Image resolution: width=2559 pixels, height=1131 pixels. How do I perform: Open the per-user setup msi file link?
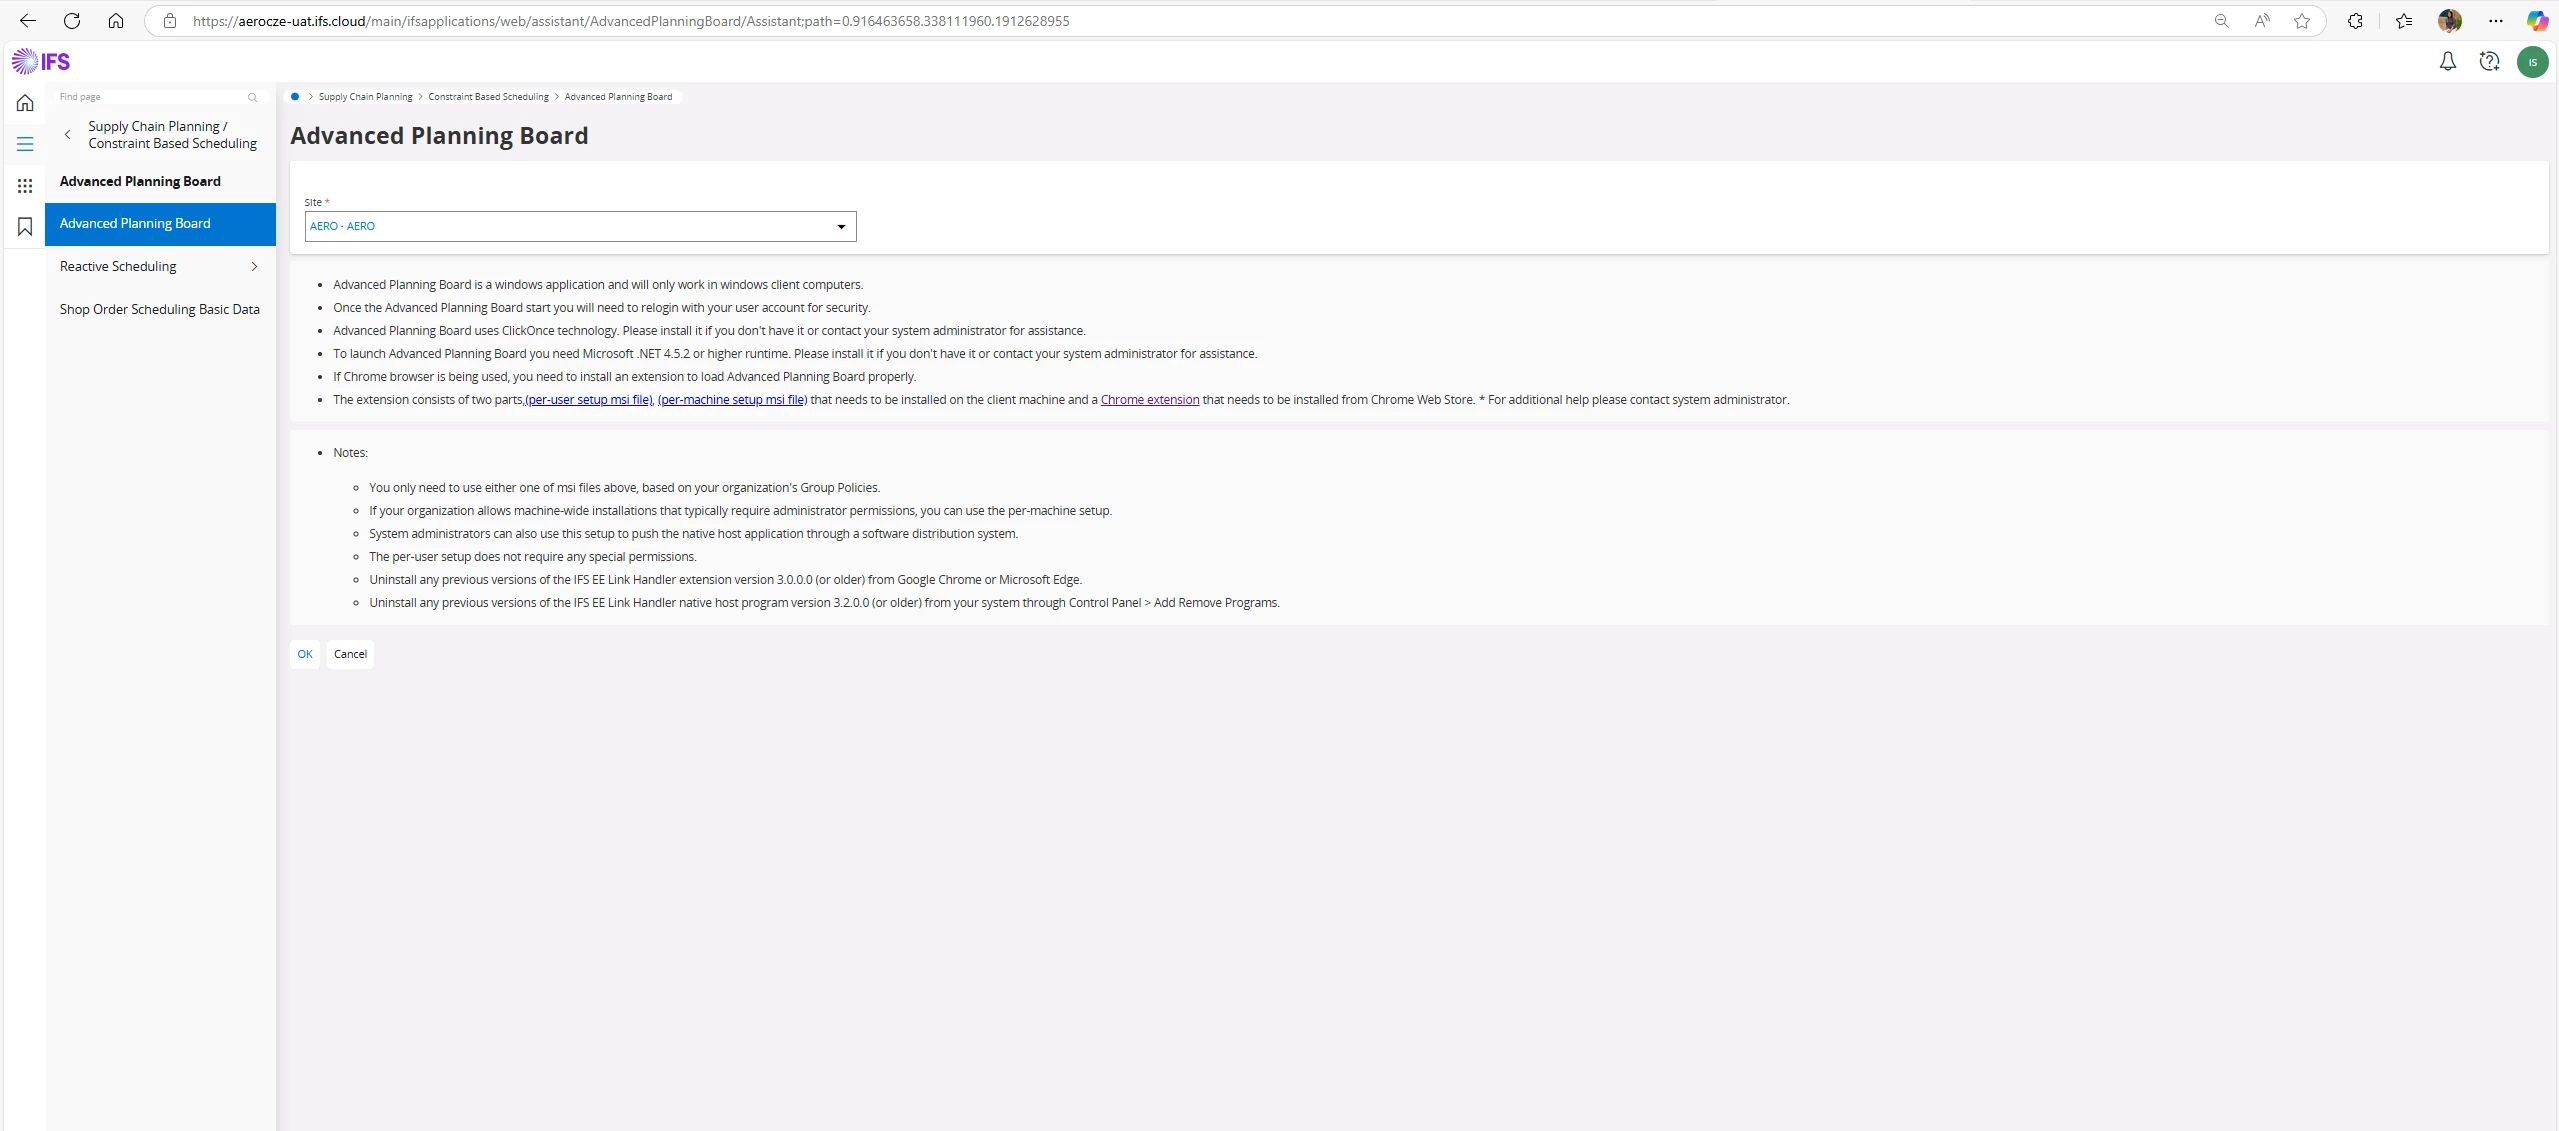coord(589,400)
